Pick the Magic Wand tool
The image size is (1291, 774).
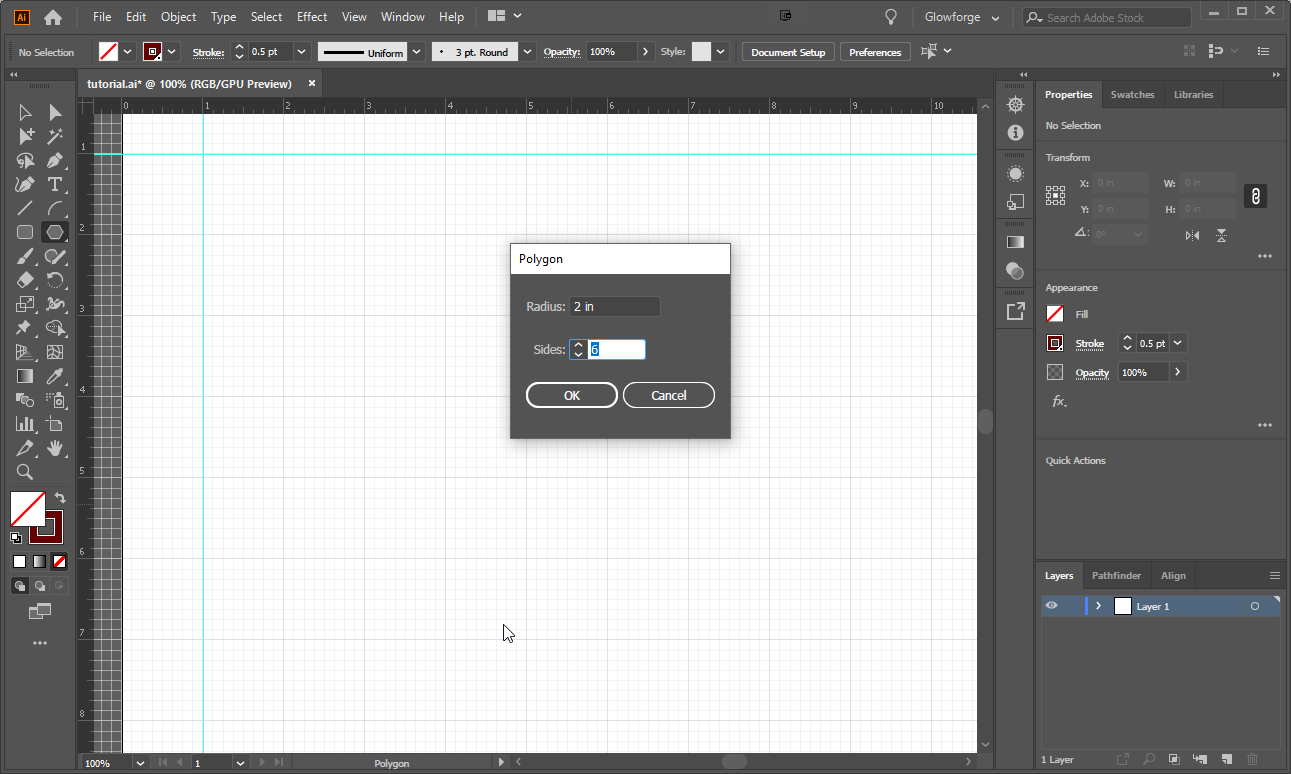55,136
